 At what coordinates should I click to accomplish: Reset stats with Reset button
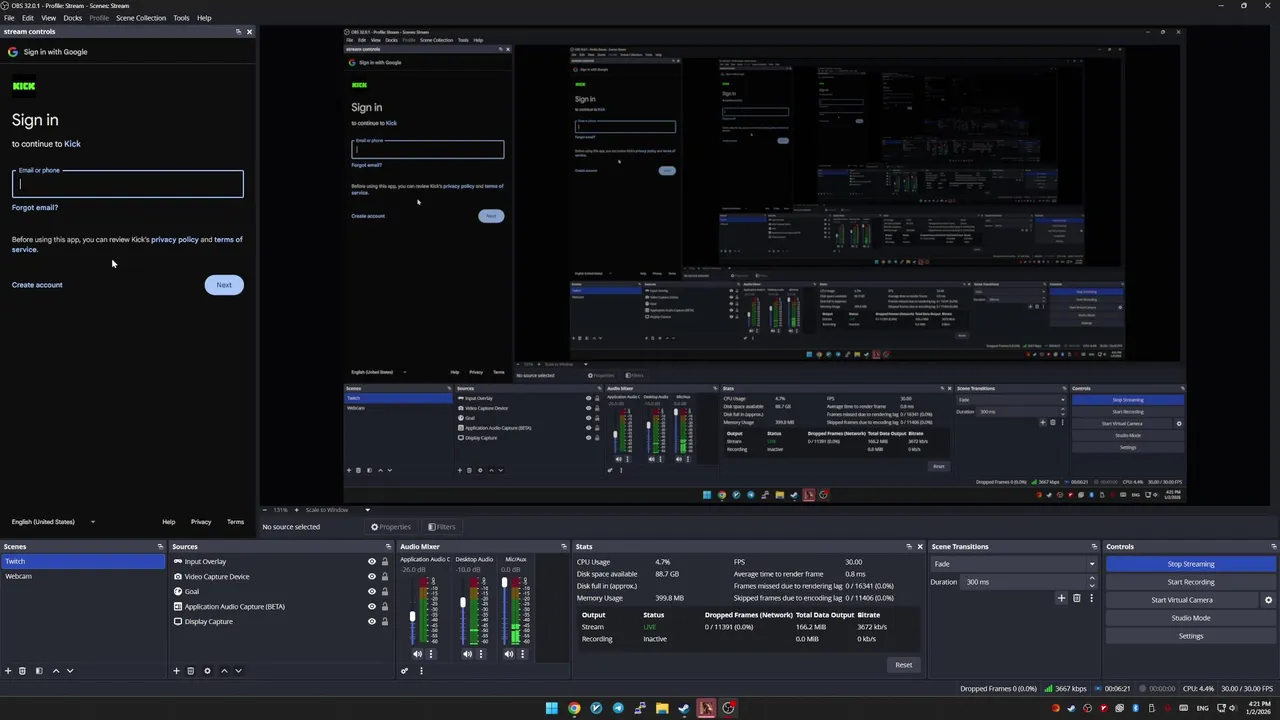(x=903, y=665)
